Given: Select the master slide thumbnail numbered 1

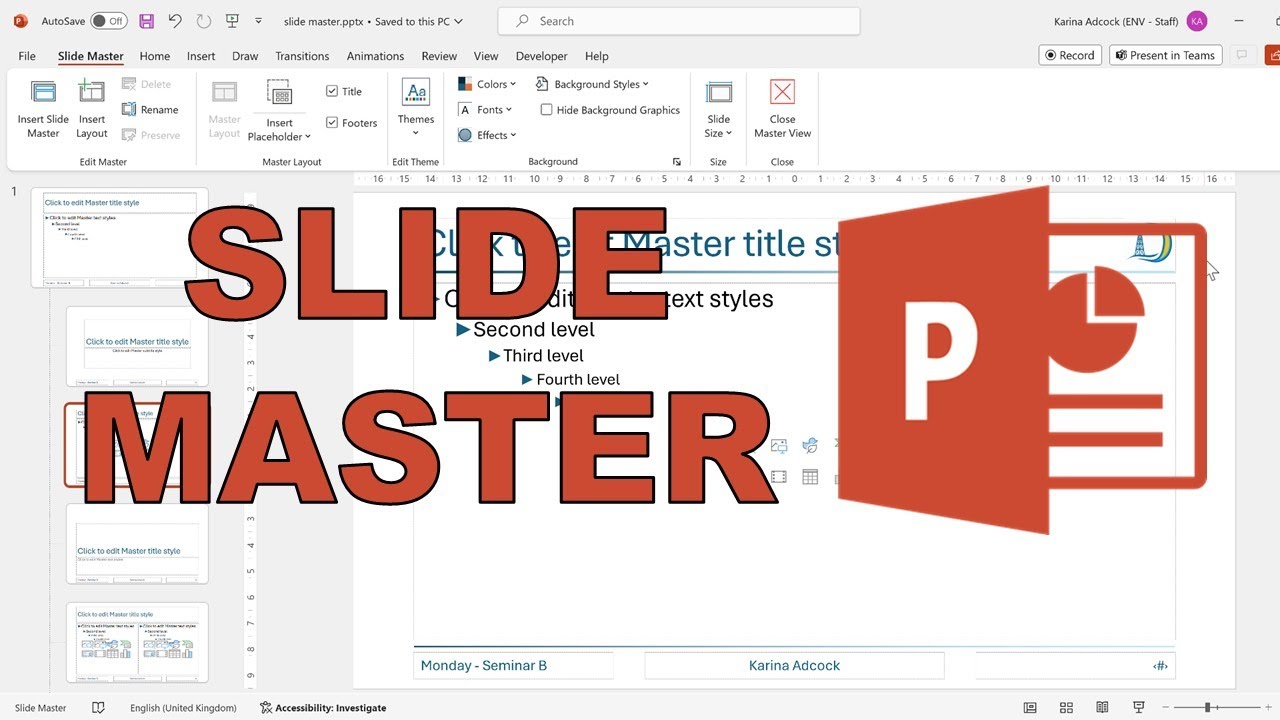Looking at the screenshot, I should (120, 237).
